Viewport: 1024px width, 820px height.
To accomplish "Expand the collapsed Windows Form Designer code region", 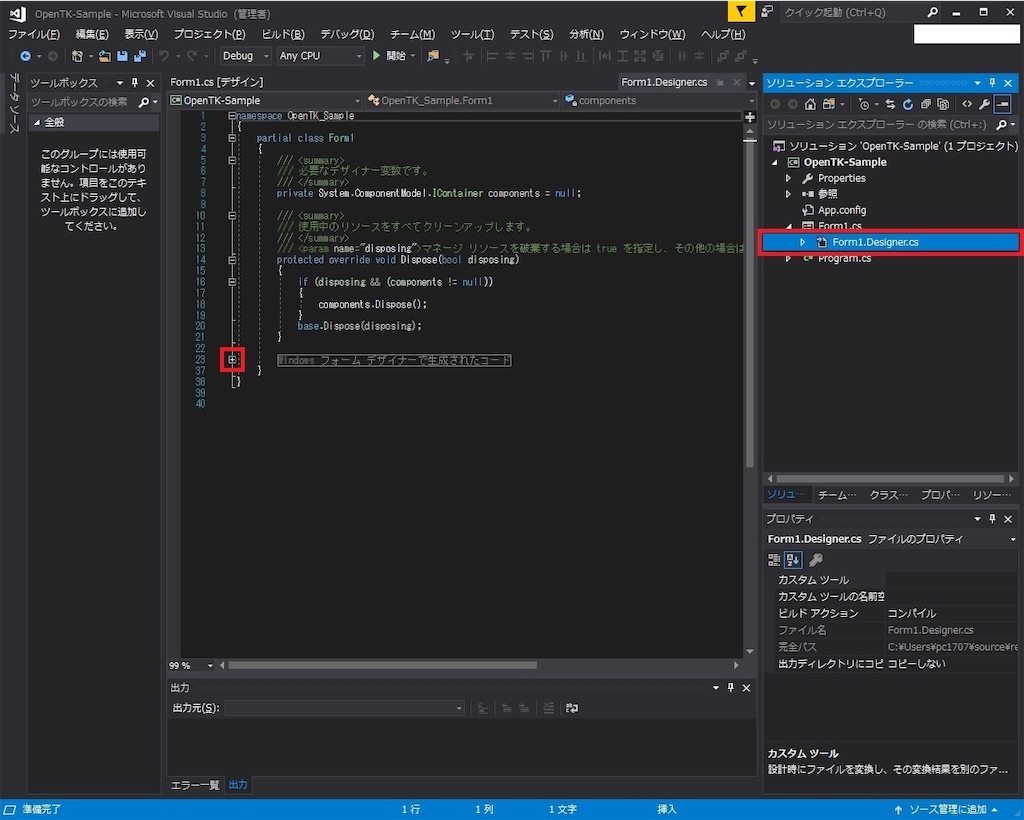I will pos(232,360).
